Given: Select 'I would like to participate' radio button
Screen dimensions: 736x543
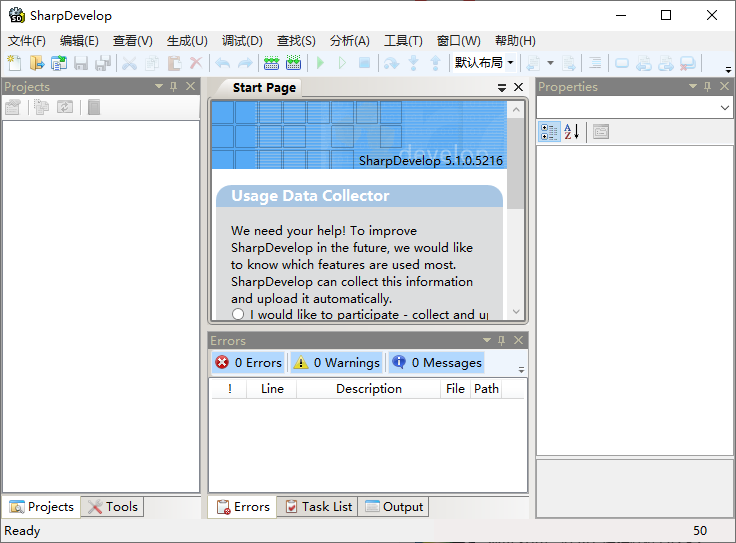Looking at the screenshot, I should click(238, 314).
